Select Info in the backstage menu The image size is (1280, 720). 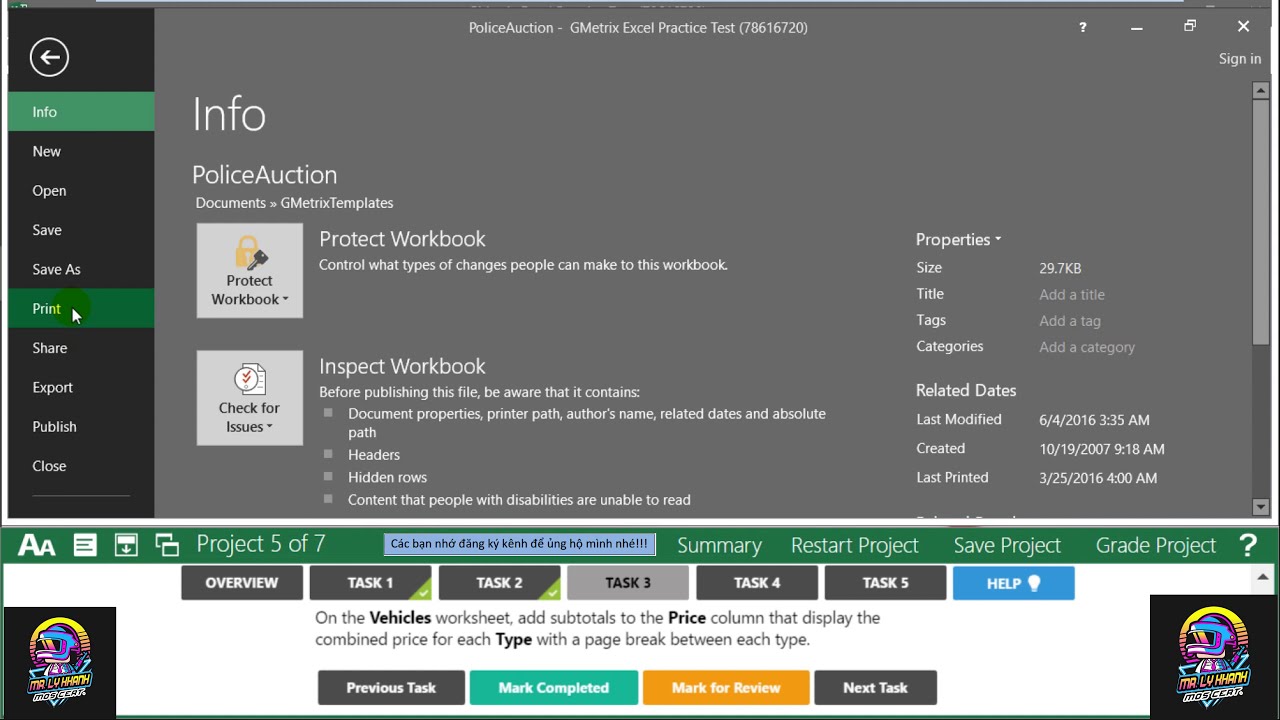81,112
